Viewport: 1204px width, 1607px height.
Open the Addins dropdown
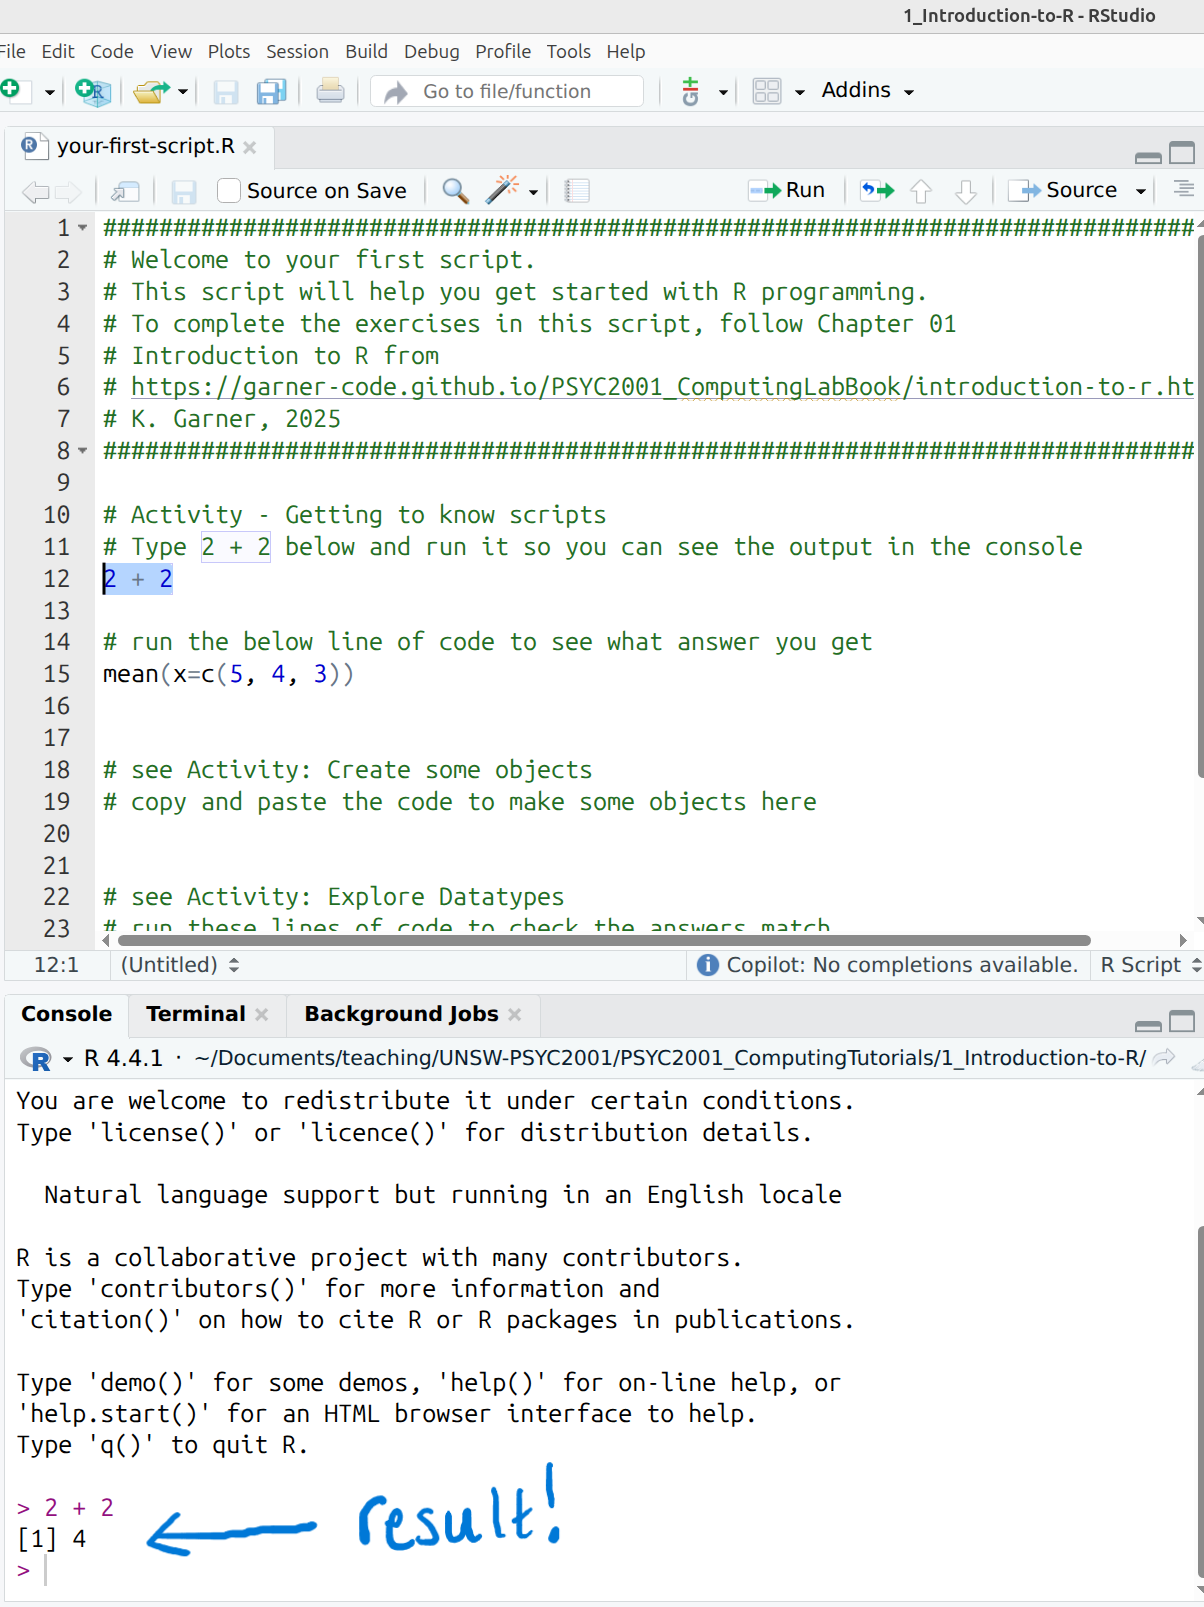867,91
